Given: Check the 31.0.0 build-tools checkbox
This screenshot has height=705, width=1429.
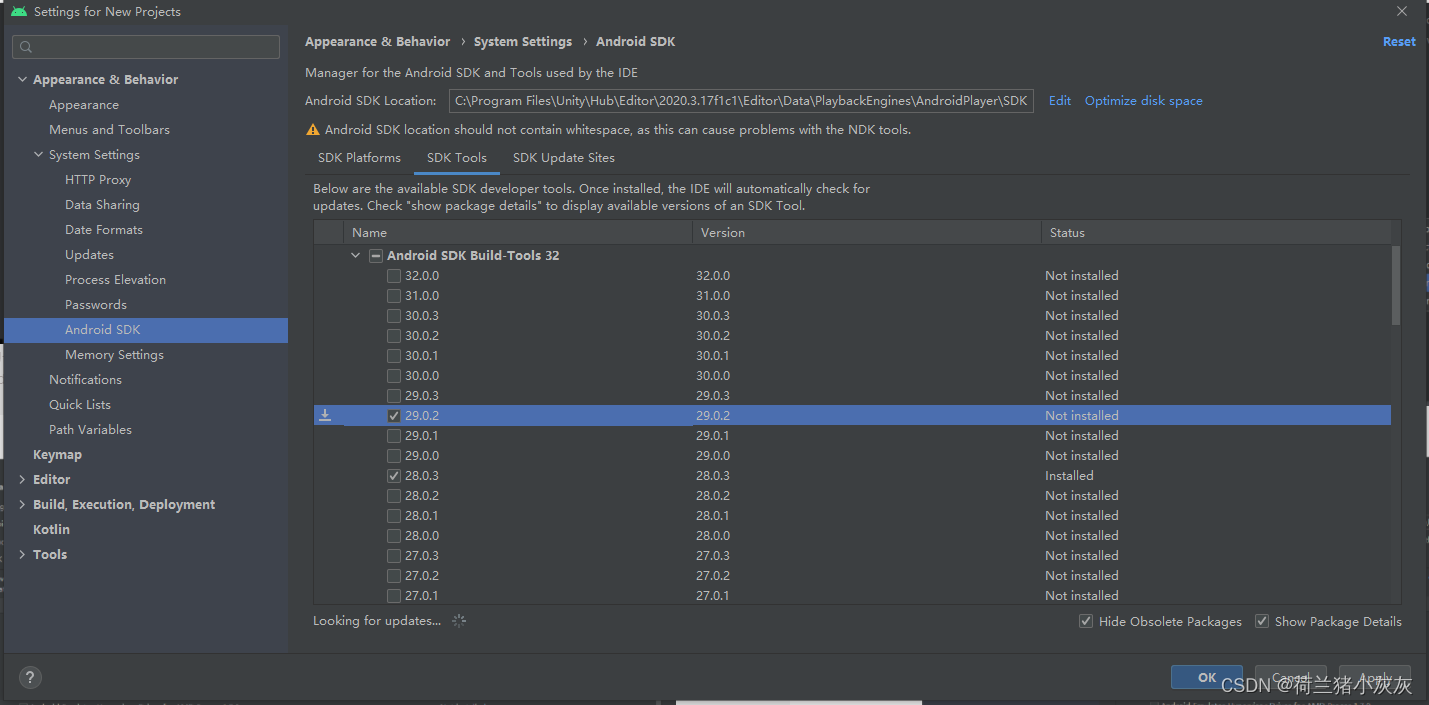Looking at the screenshot, I should [x=394, y=296].
